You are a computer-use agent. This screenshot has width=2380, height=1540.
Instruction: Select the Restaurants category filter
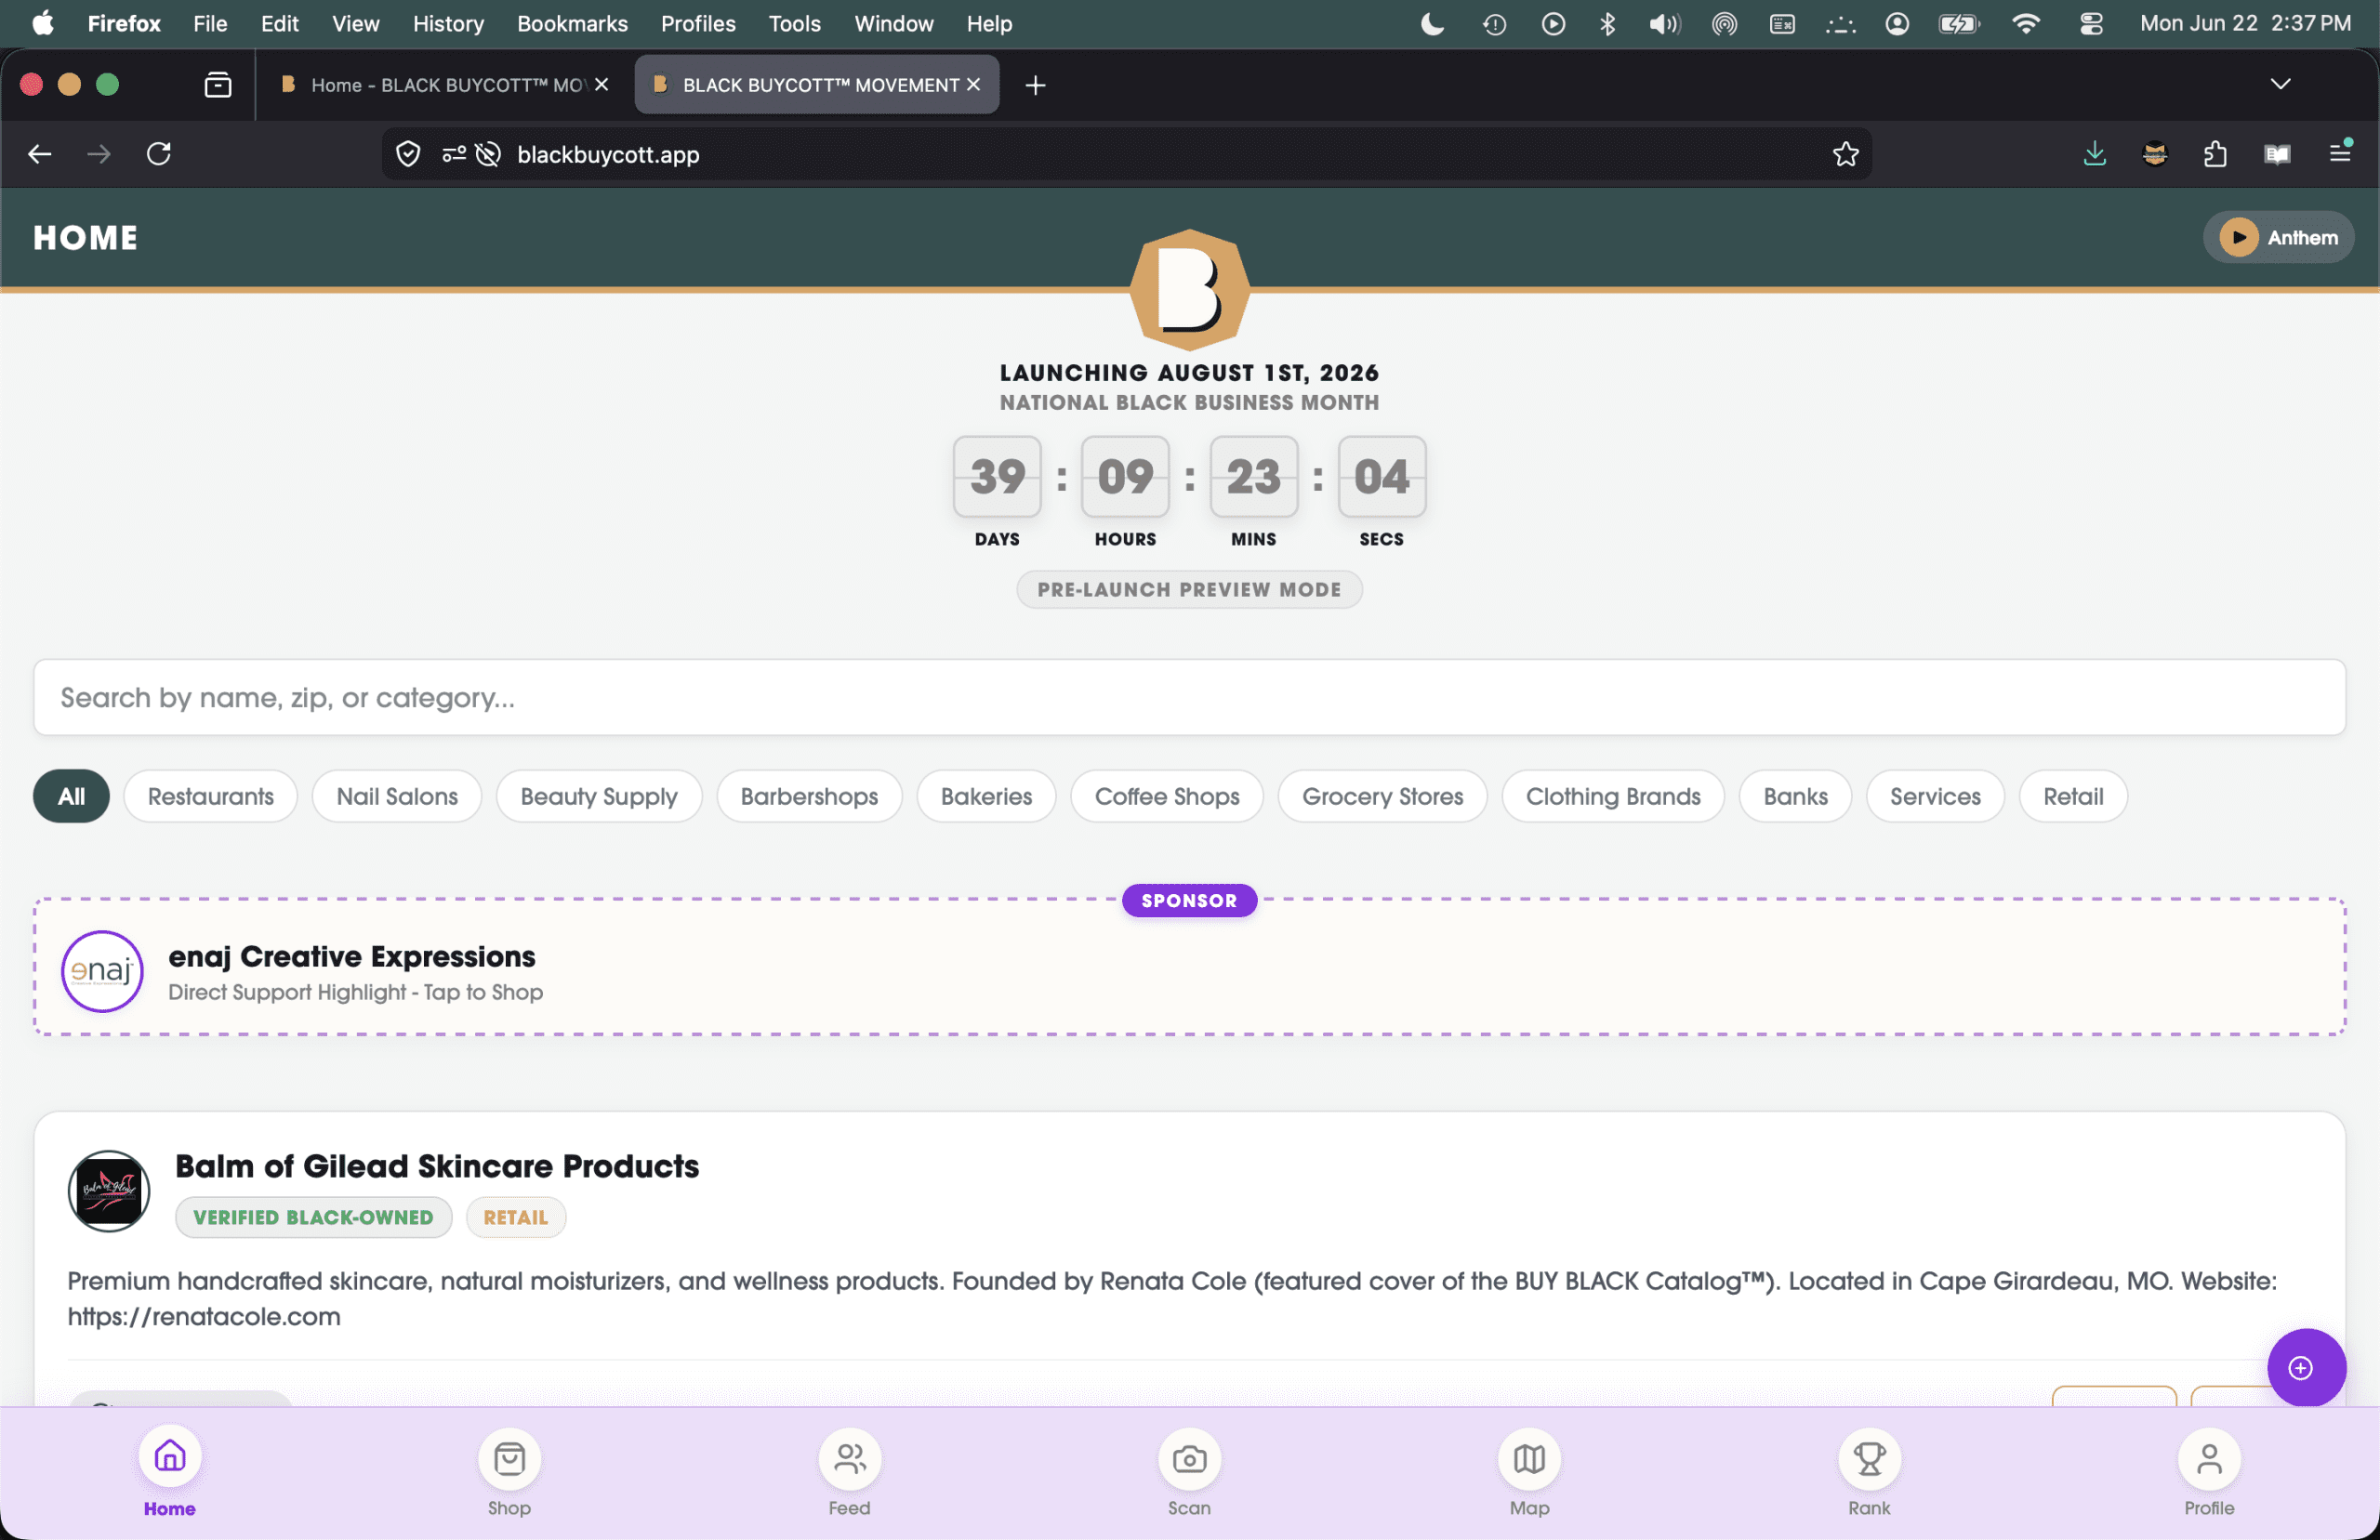(210, 796)
